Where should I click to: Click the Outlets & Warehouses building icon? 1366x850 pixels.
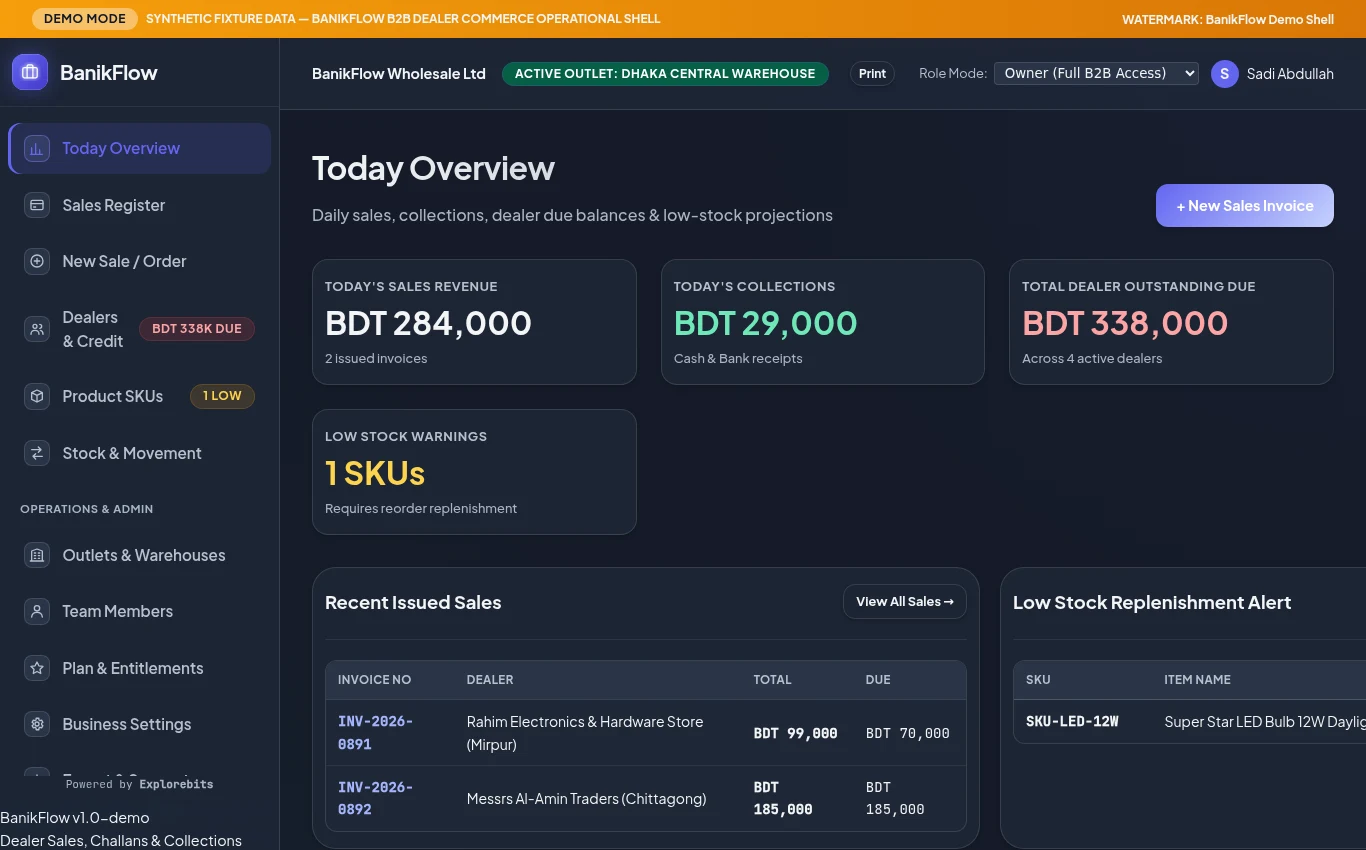[37, 555]
